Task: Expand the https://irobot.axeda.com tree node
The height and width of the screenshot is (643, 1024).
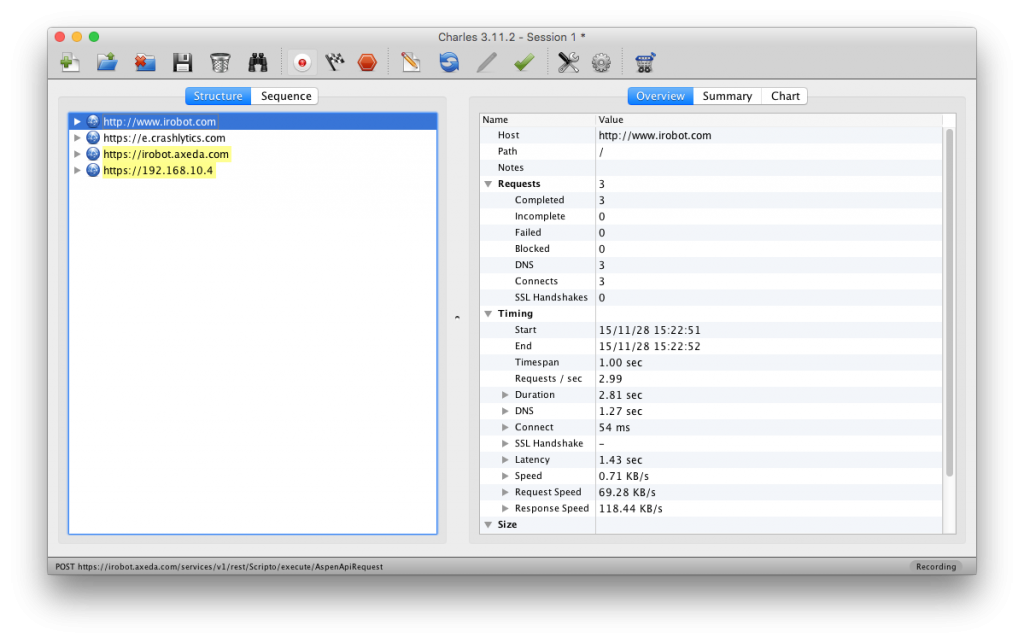Action: [x=78, y=154]
